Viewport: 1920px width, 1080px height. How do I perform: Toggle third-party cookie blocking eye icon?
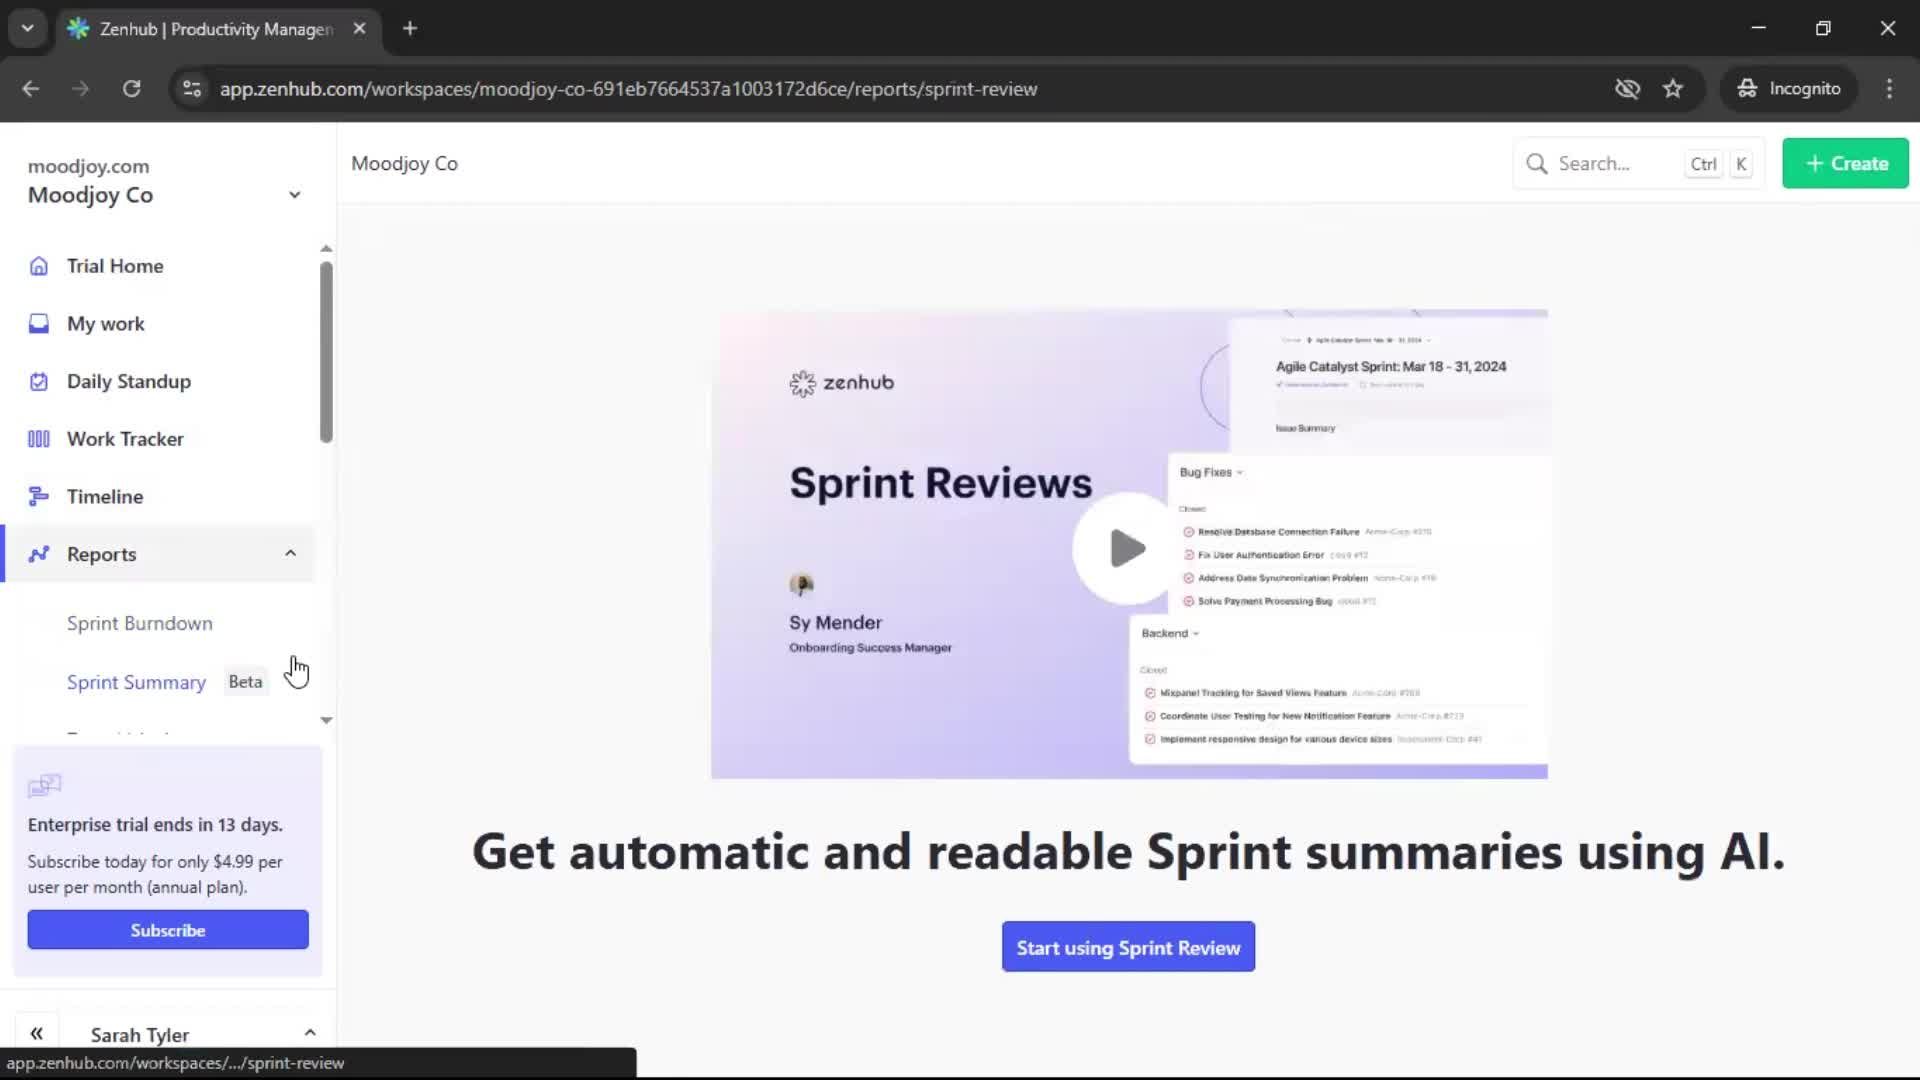coord(1628,88)
